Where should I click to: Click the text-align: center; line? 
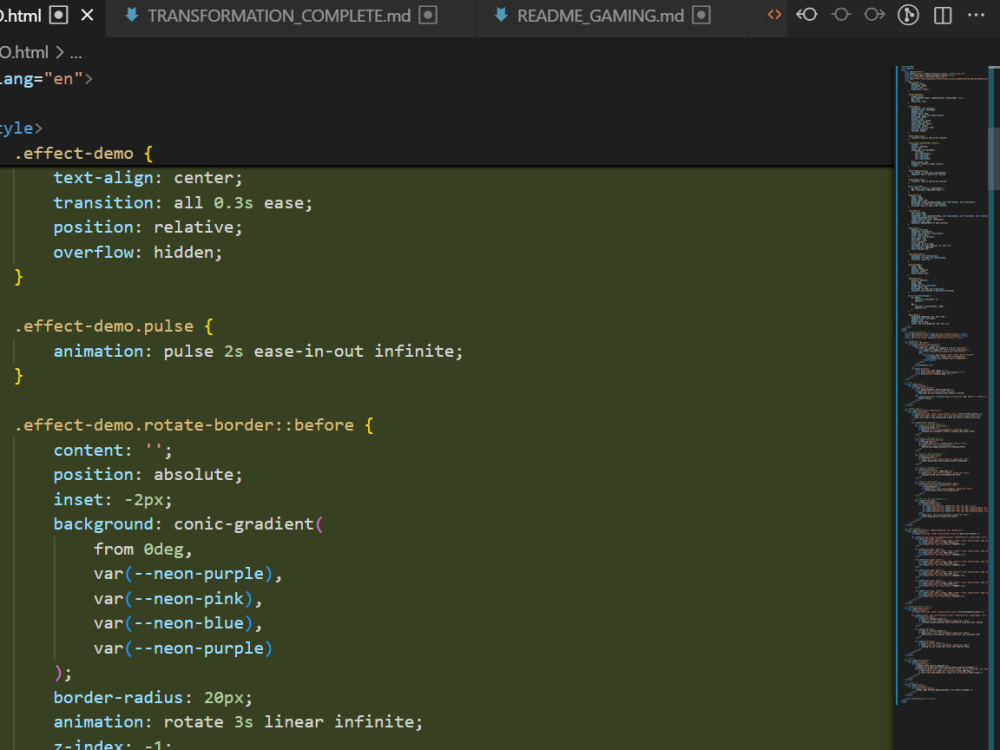tap(147, 178)
